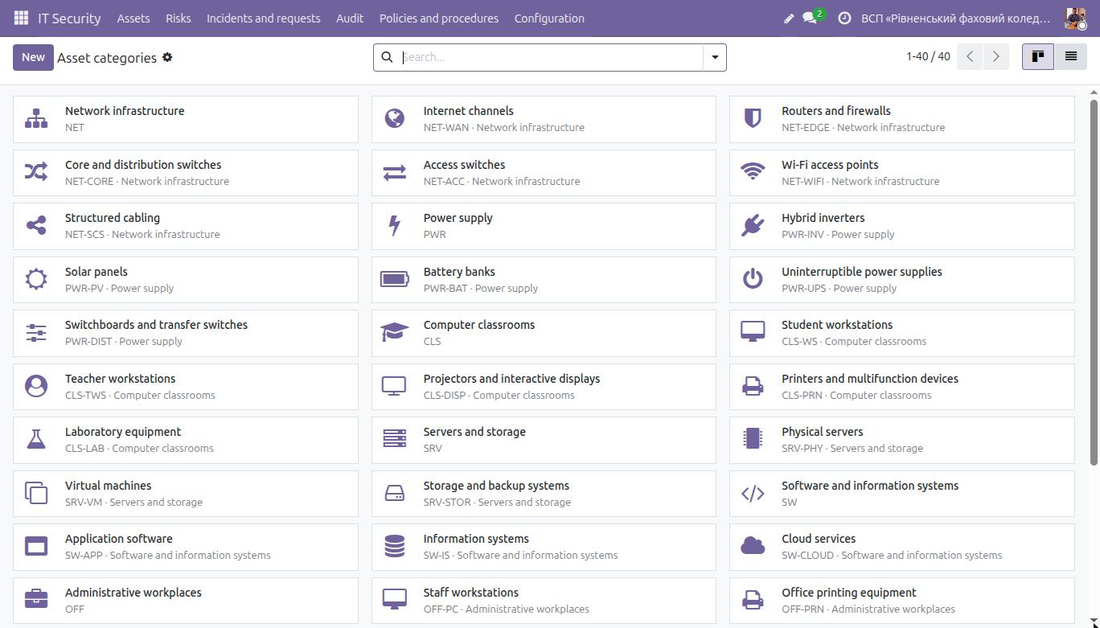Click the gear icon beside Asset categories
1100x628 pixels.
coord(167,58)
